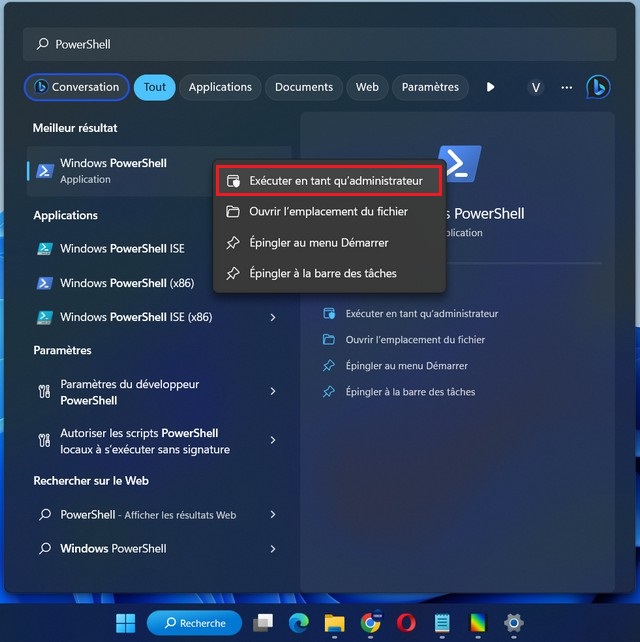Expand options for Windows PowerShell ISE (x86)

[273, 317]
